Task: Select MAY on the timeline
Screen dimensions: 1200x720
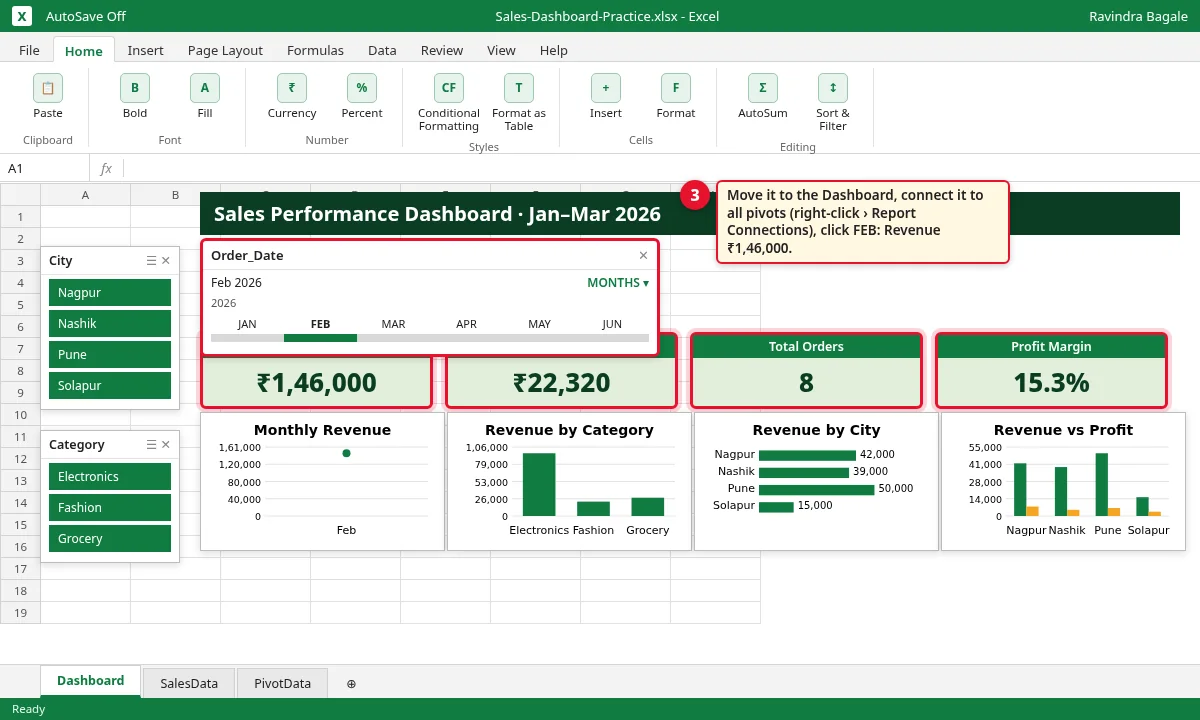Action: (x=539, y=324)
